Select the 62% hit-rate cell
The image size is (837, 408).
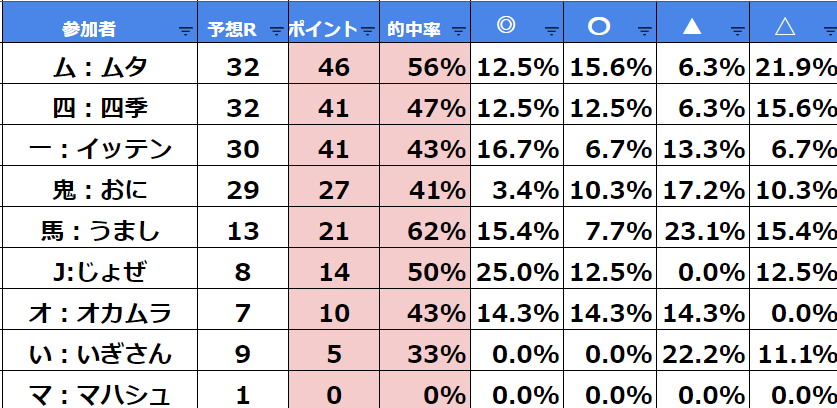pyautogui.click(x=424, y=232)
